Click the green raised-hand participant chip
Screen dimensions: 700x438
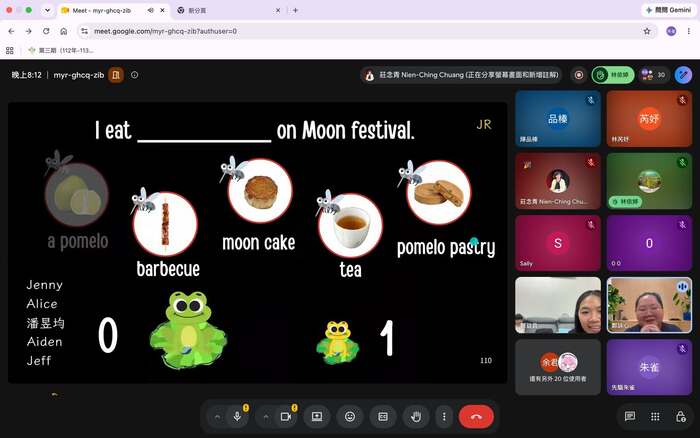[613, 75]
